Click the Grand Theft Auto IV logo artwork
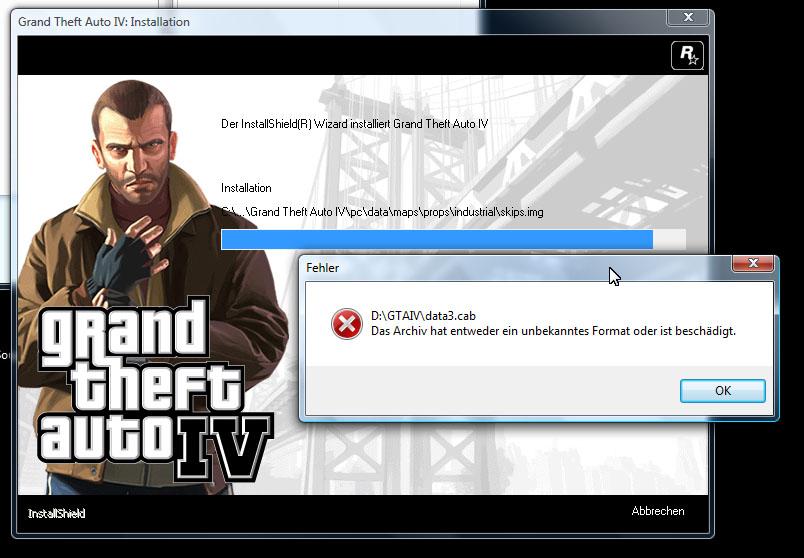804x558 pixels. pos(154,390)
